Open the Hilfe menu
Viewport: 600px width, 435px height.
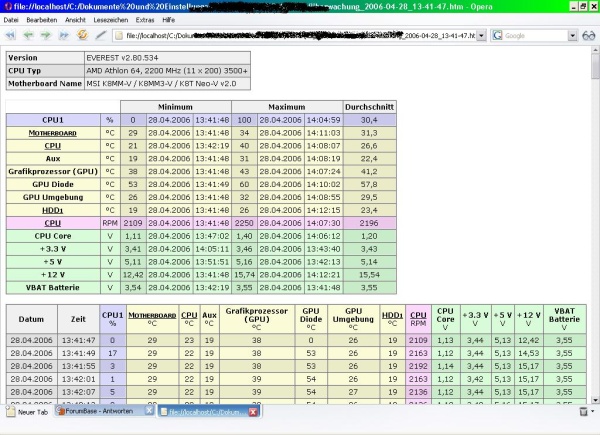coord(168,20)
